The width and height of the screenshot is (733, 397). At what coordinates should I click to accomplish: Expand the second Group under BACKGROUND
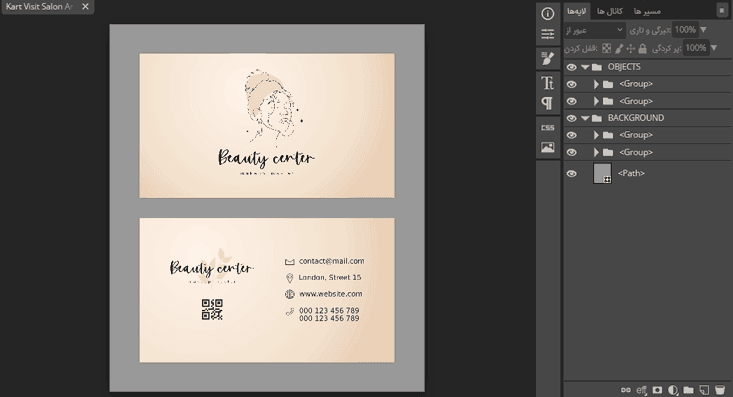coord(596,152)
